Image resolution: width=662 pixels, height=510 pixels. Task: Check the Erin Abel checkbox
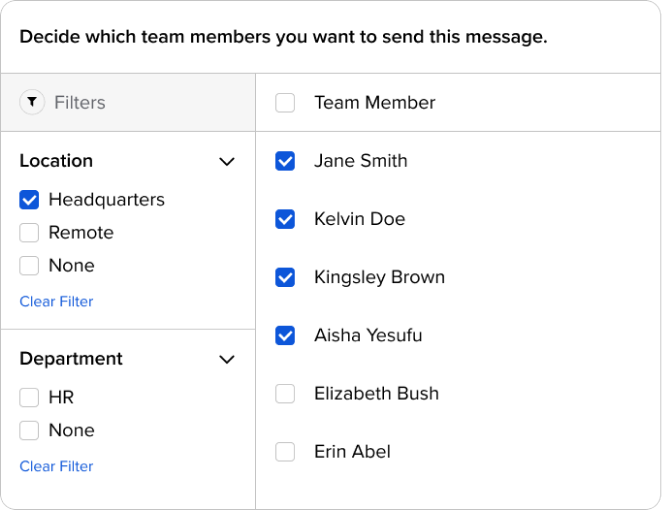tap(285, 451)
